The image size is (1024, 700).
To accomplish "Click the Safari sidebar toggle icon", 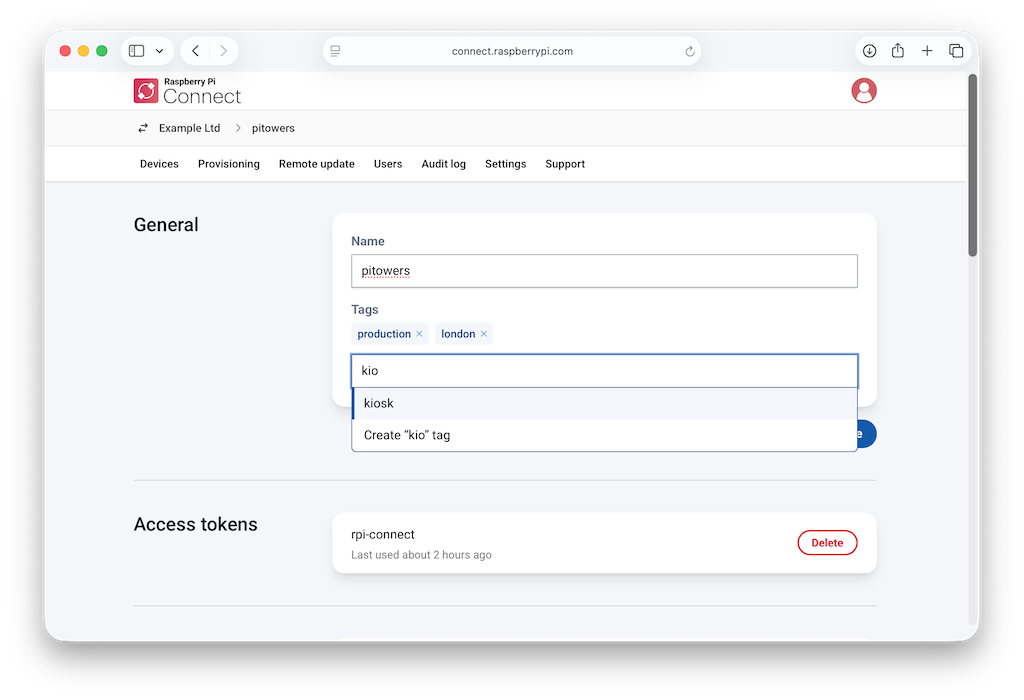I will [x=136, y=51].
